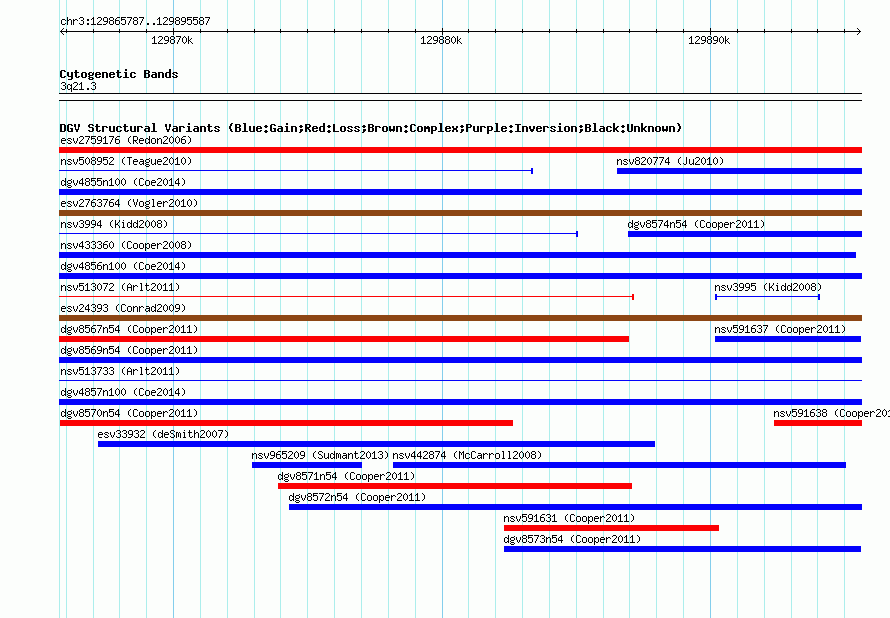
Task: Open the dgv4857n100 (Coe2014) label
Action: pyautogui.click(x=123, y=392)
